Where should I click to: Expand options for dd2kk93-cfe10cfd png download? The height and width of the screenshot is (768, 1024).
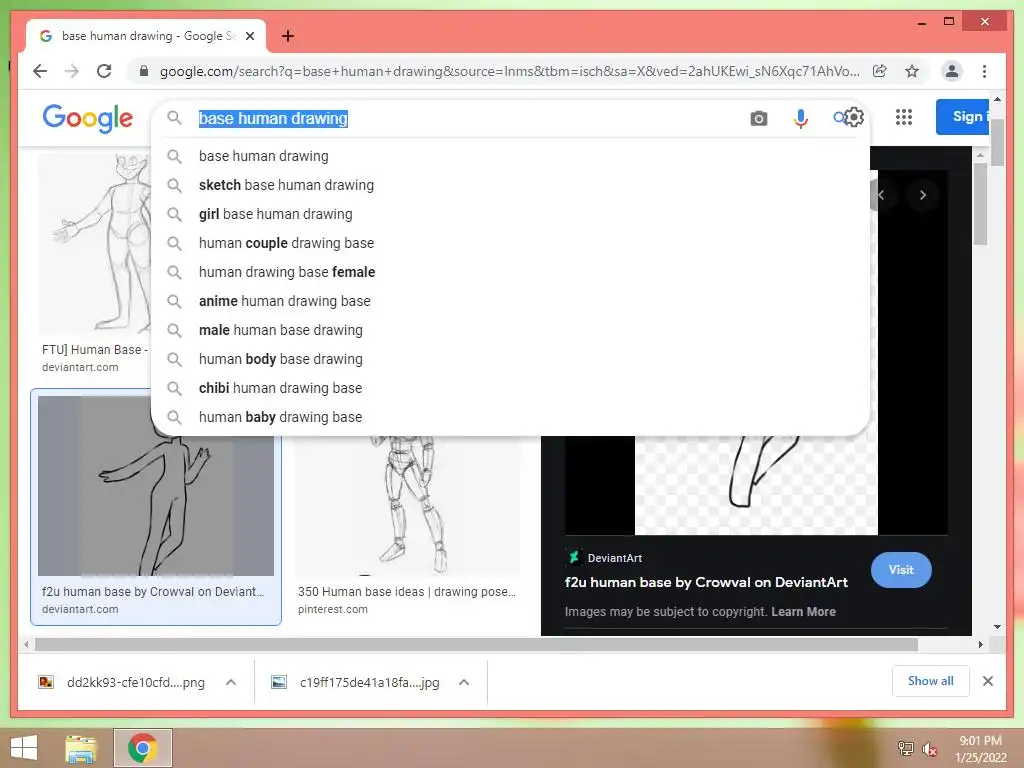click(231, 682)
